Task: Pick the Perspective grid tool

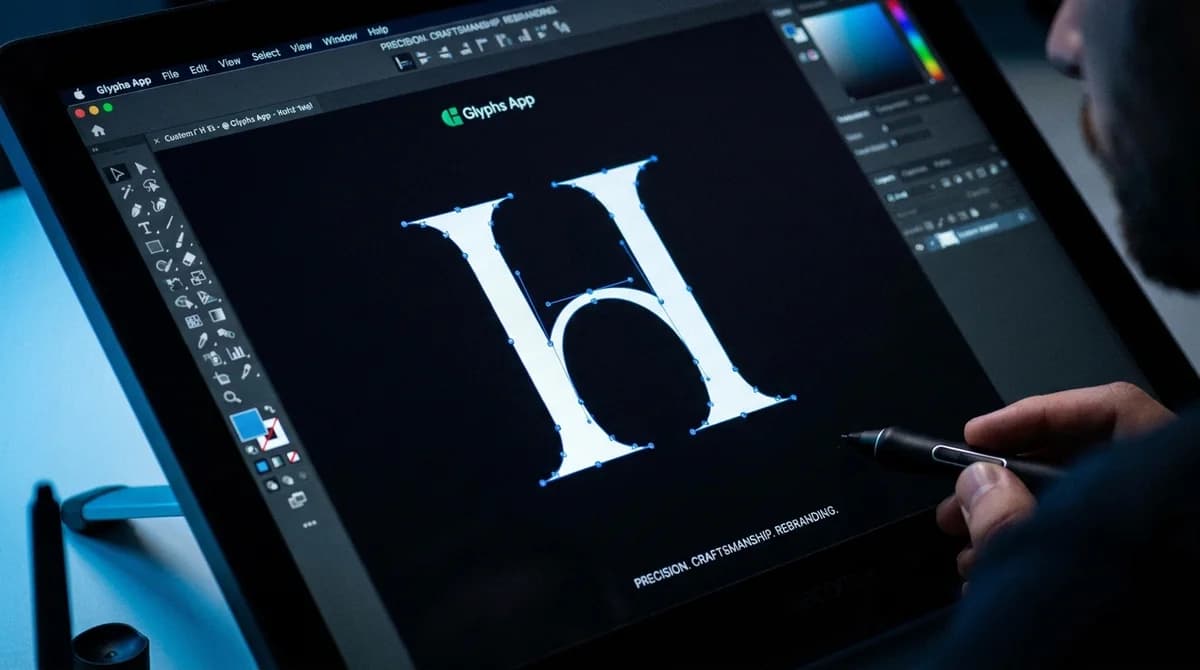Action: tap(206, 297)
